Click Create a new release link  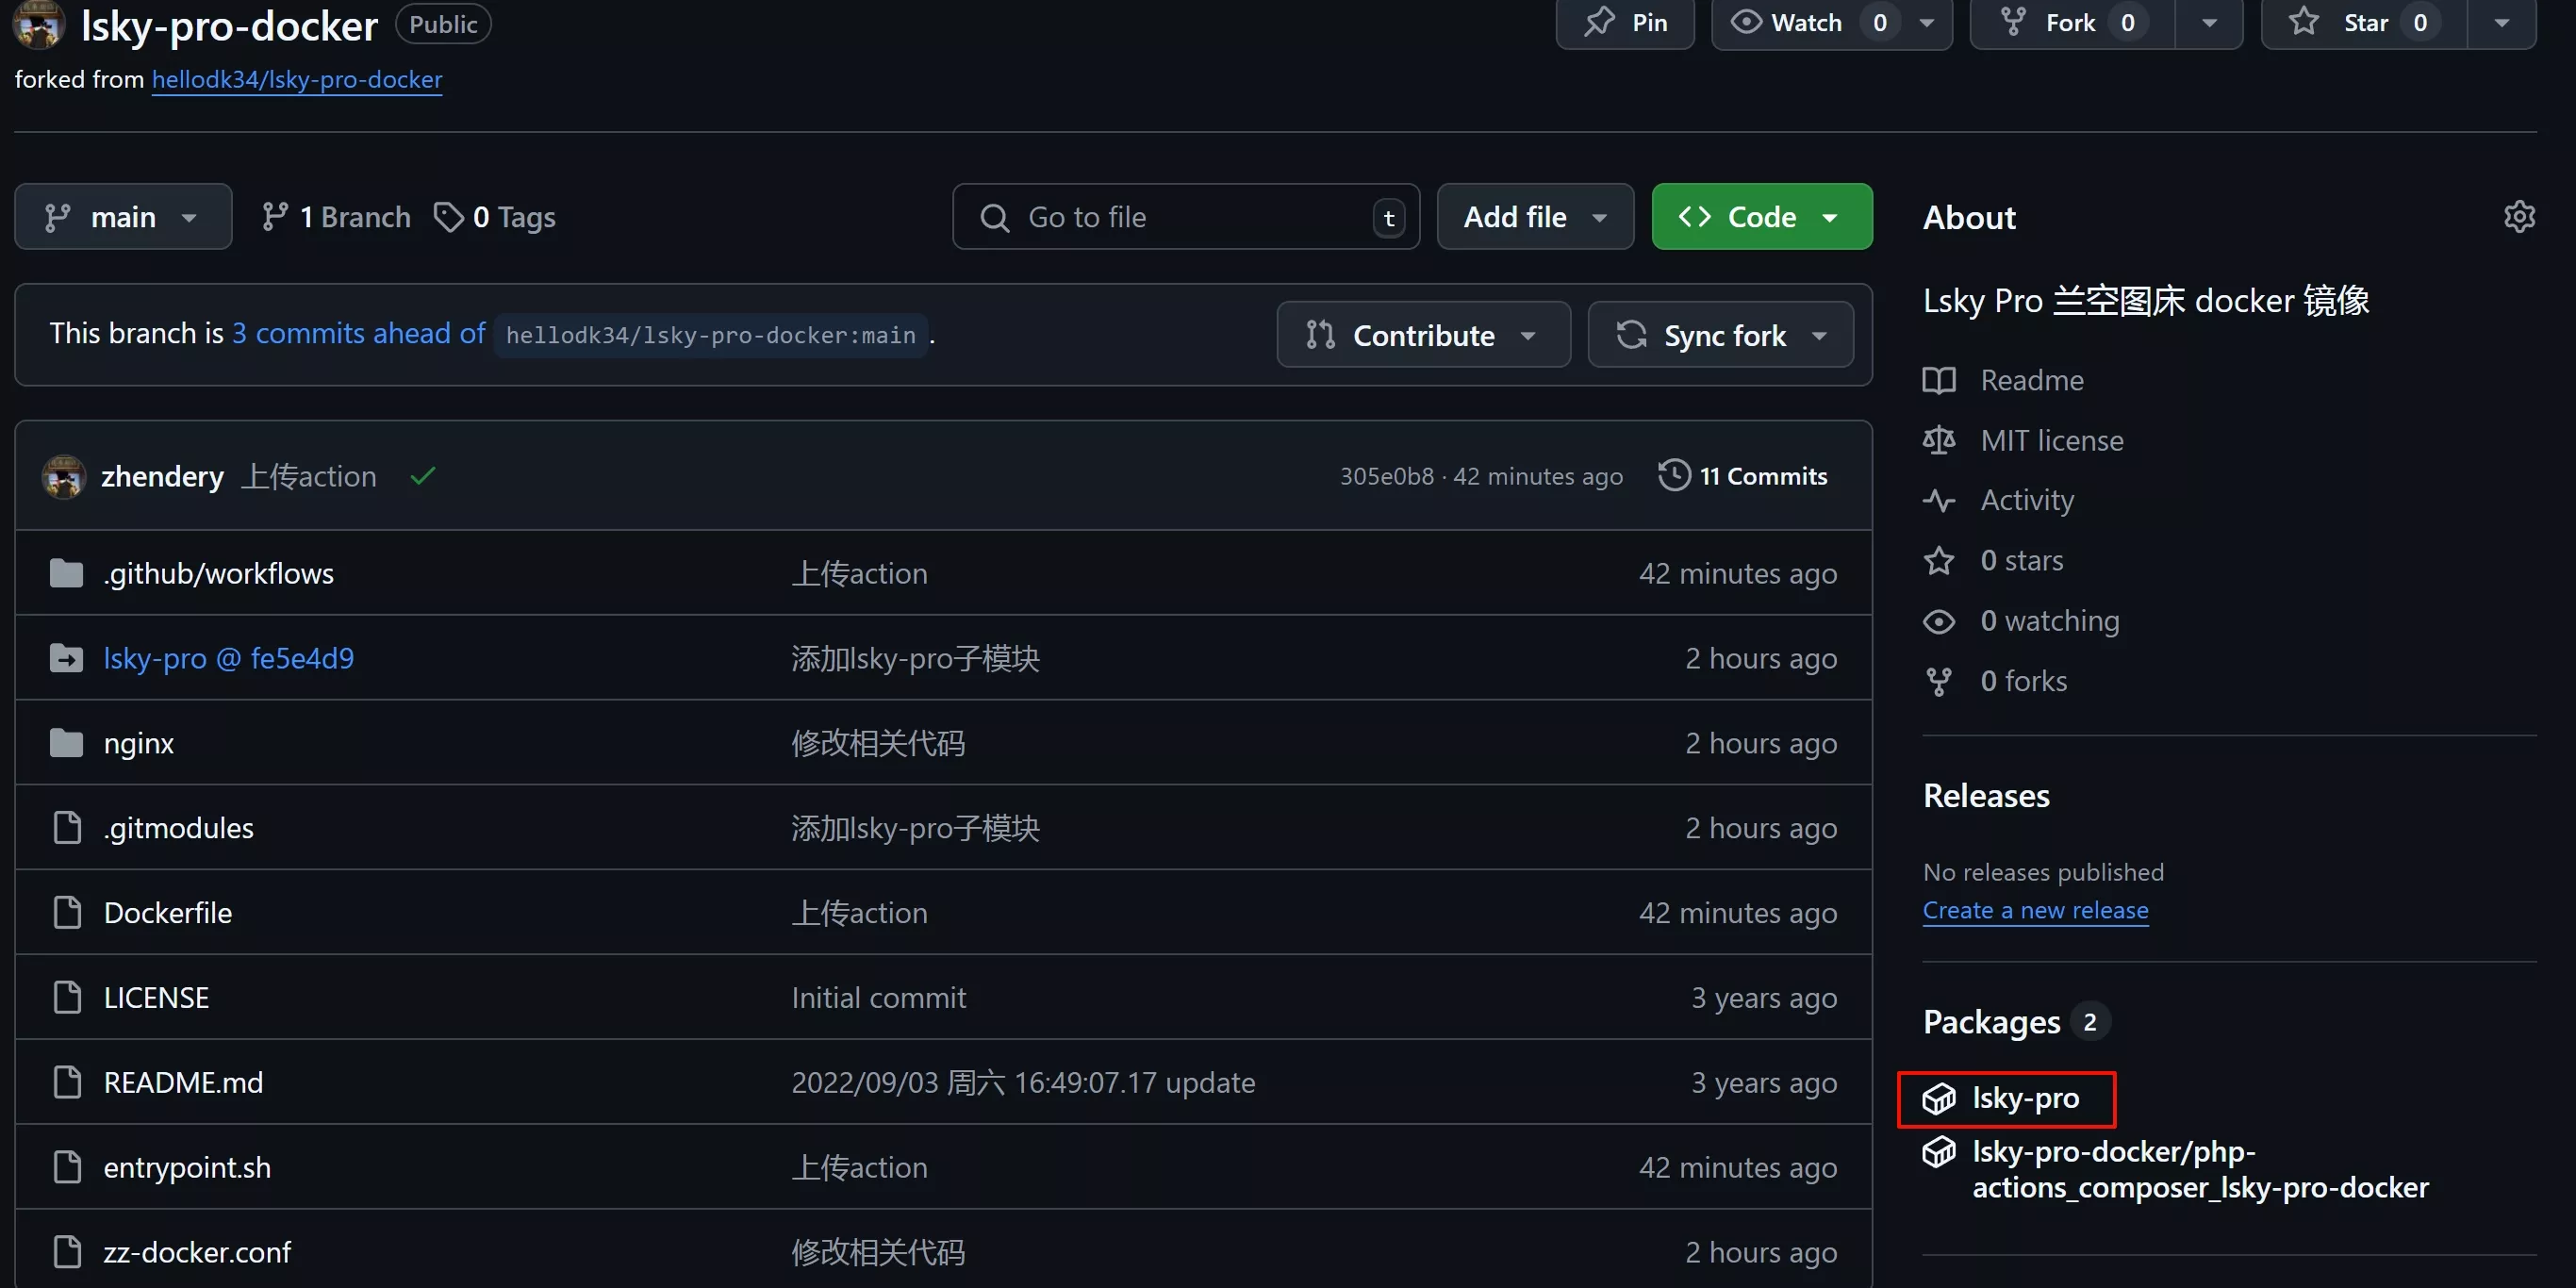(x=2035, y=910)
